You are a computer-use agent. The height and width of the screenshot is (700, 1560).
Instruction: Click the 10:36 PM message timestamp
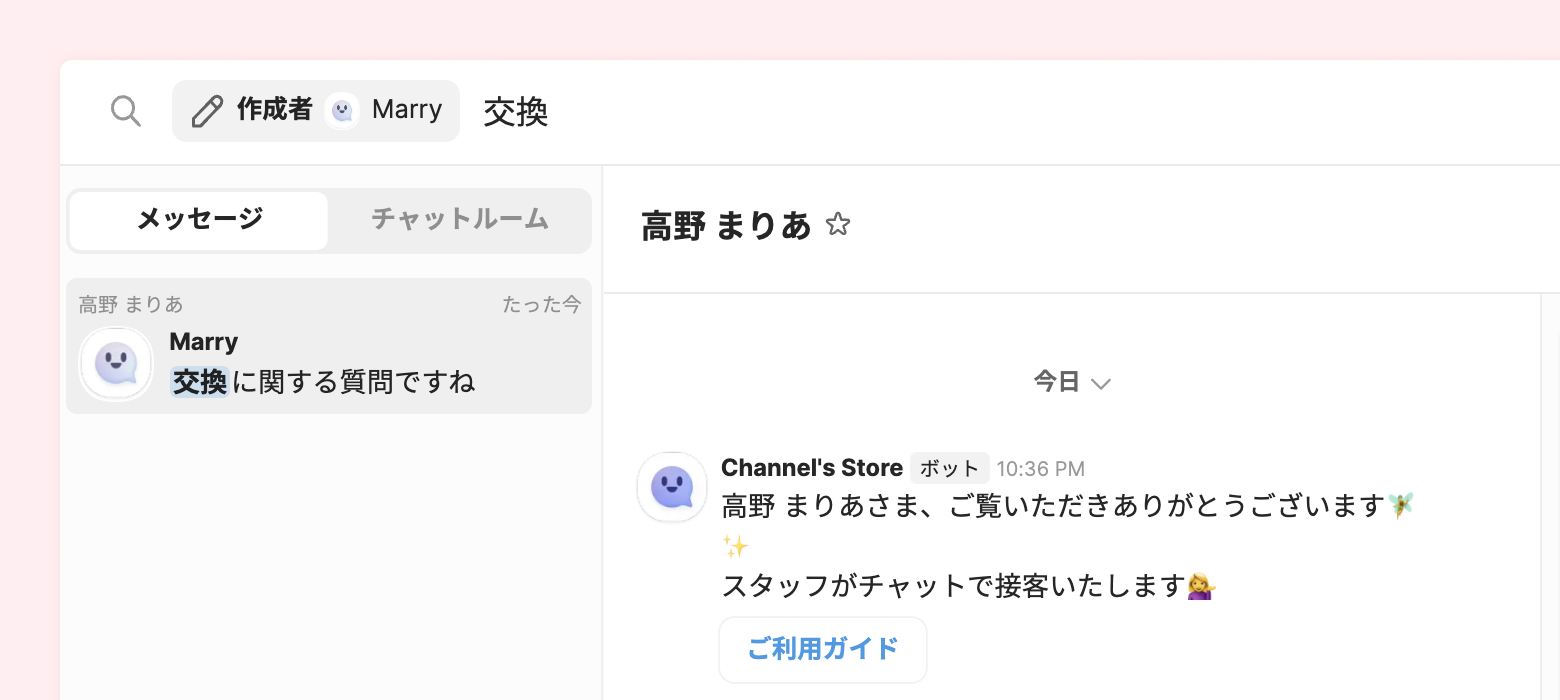tap(1040, 469)
